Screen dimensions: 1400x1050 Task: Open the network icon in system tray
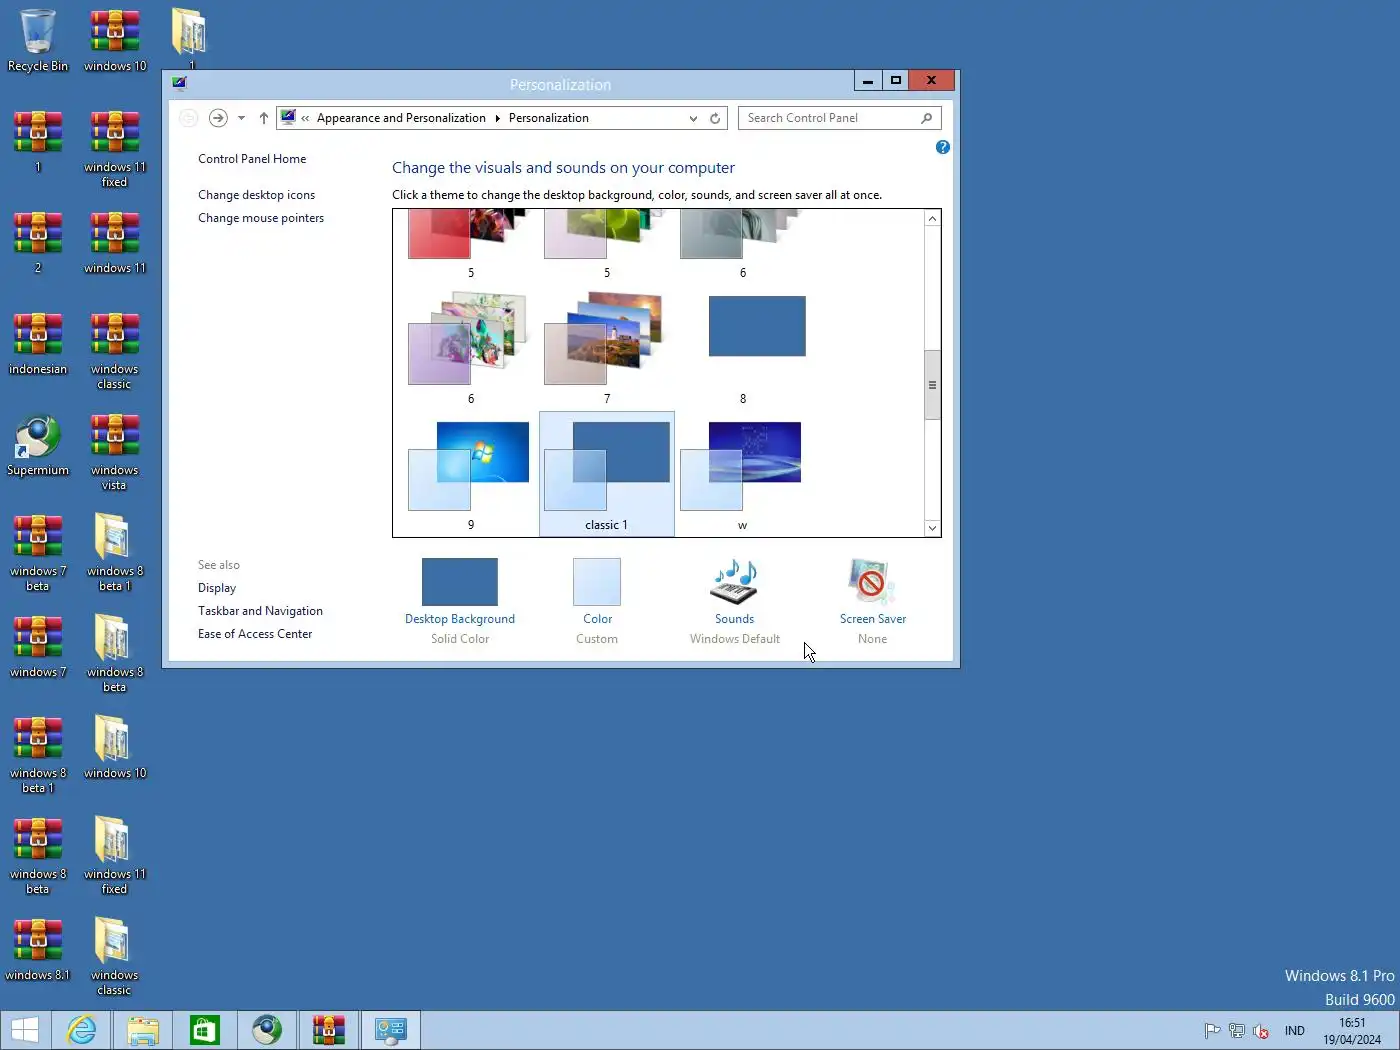[x=1237, y=1031]
